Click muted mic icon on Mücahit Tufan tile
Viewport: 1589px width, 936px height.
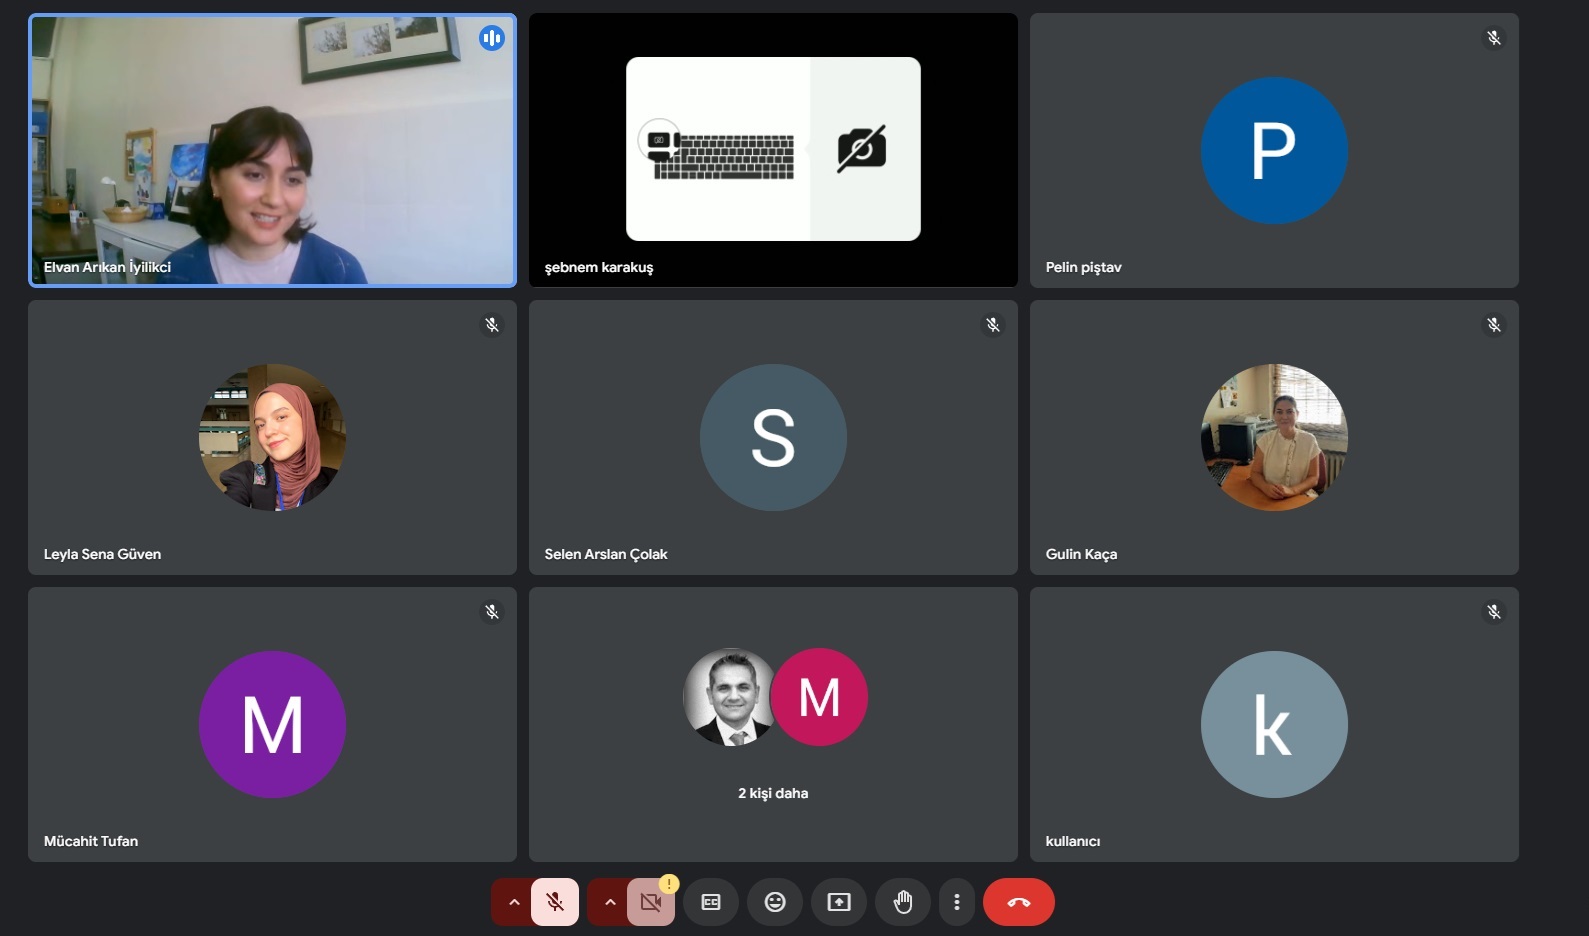pos(492,612)
